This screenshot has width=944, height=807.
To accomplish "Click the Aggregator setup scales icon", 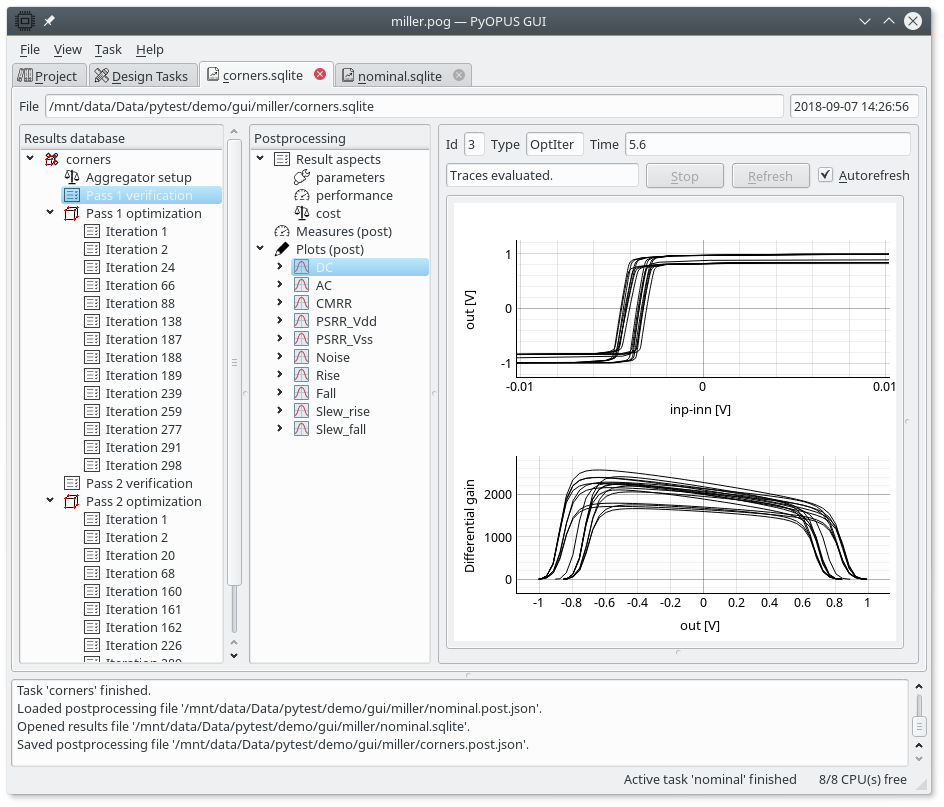I will point(72,177).
